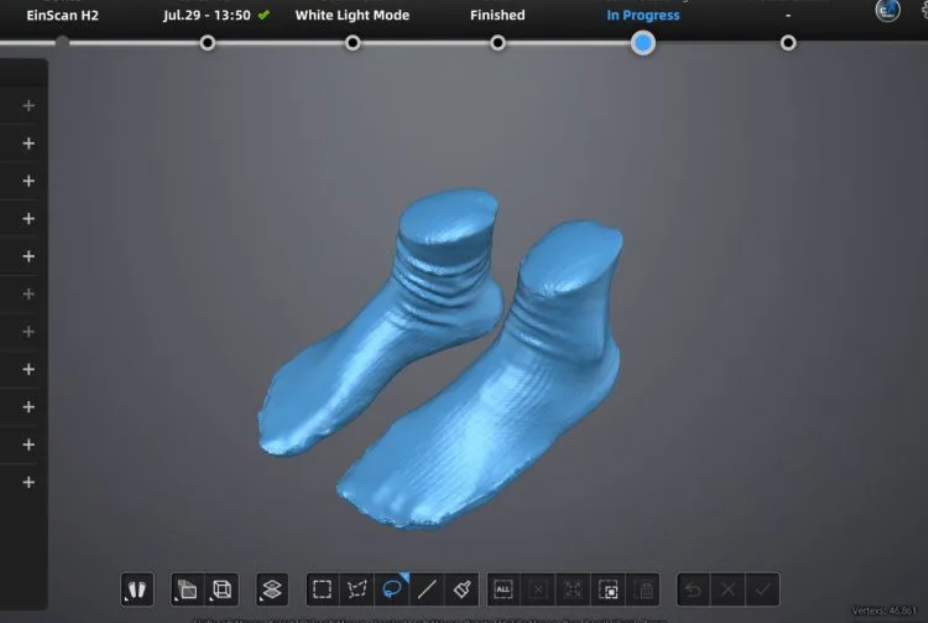Return to the Finished step node

coord(498,43)
